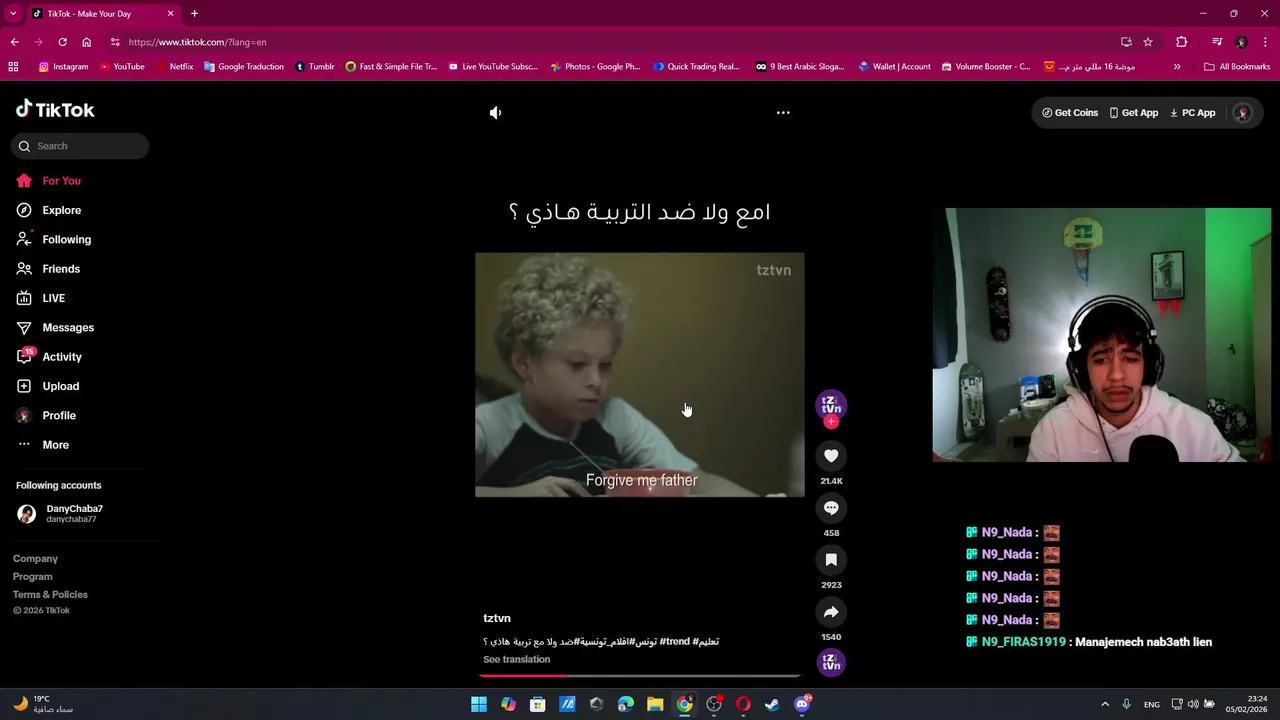Expand the Program footer section
1280x720 pixels.
pyautogui.click(x=33, y=577)
